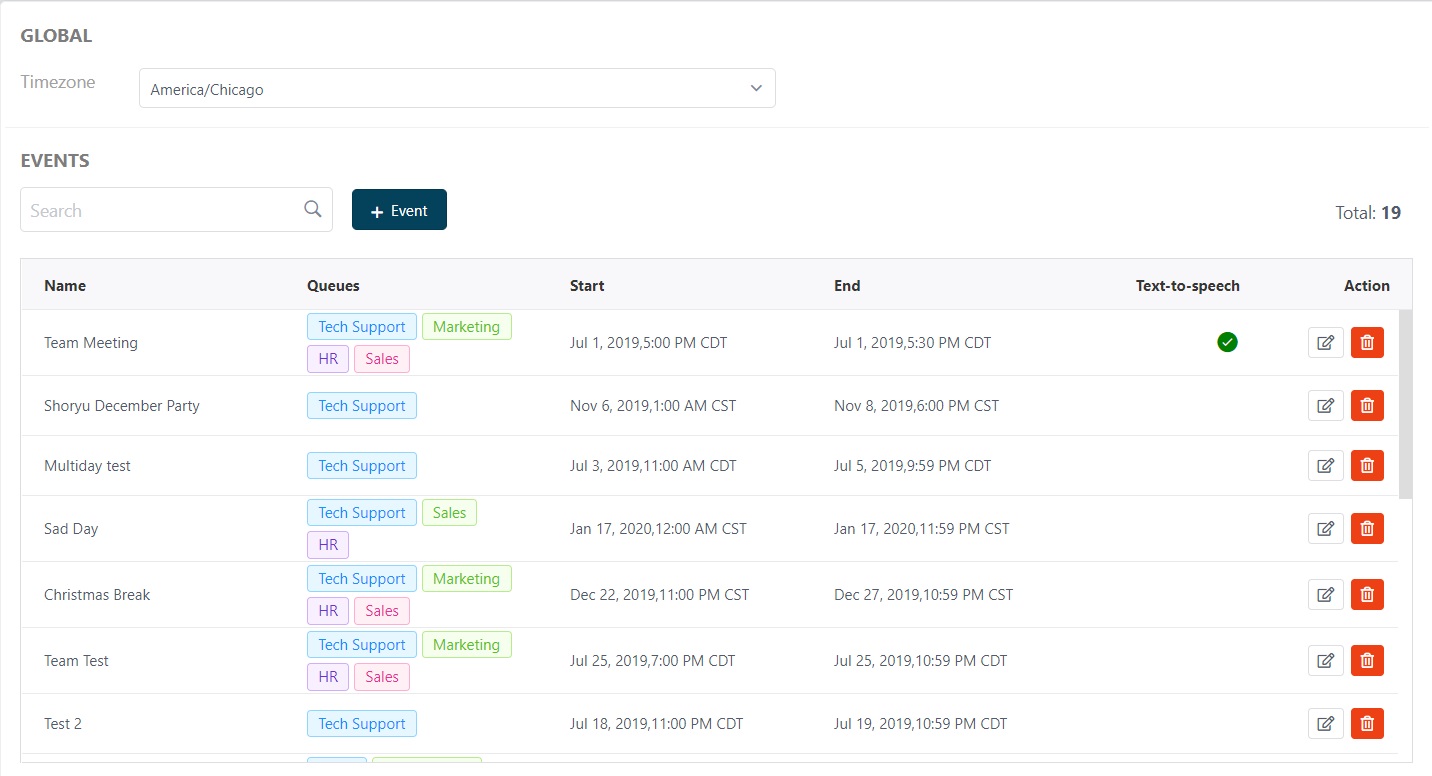This screenshot has width=1432, height=776.
Task: Click Tech Support tag in Sad Day row
Action: (362, 513)
